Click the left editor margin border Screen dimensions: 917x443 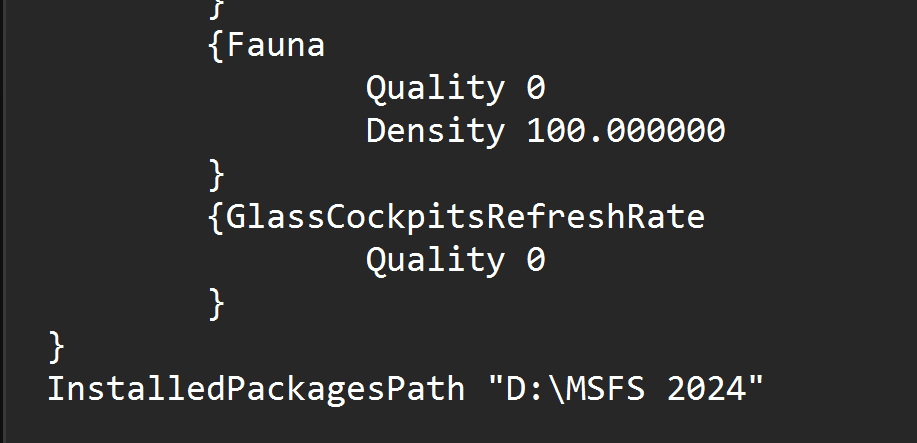click(3, 221)
